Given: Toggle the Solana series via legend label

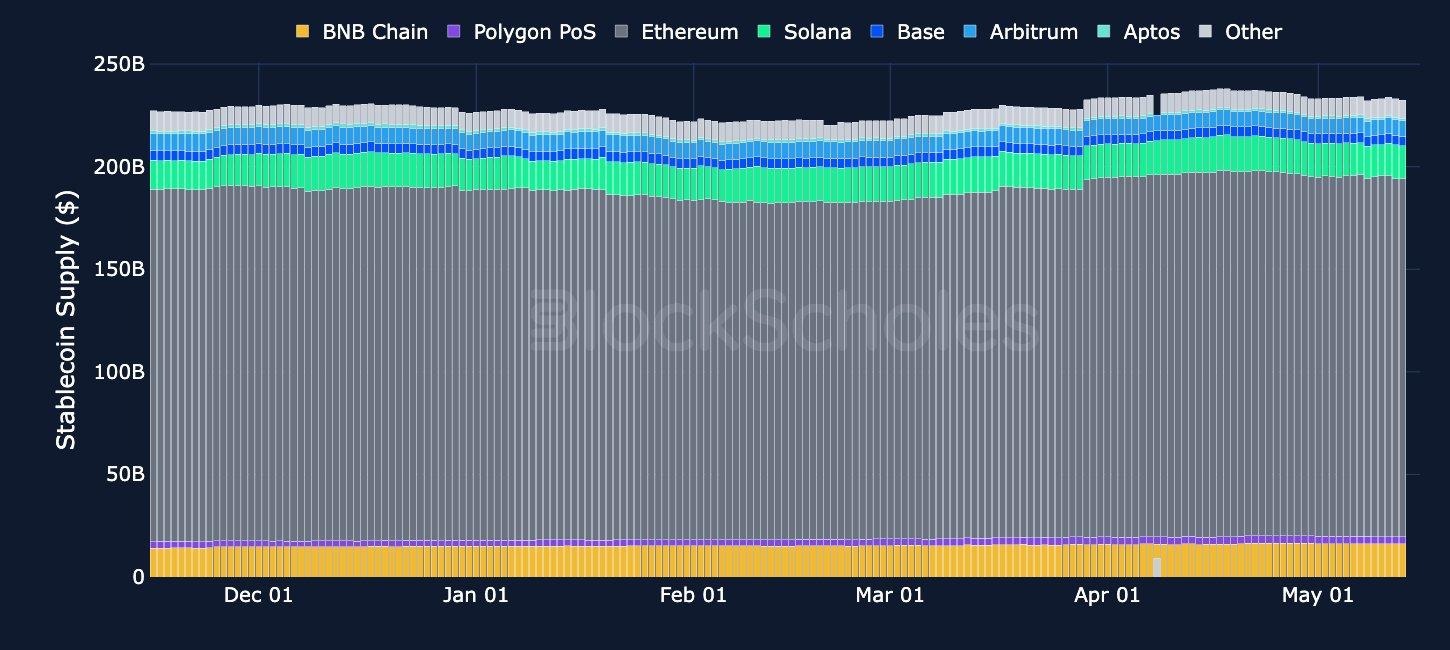Looking at the screenshot, I should (x=818, y=32).
